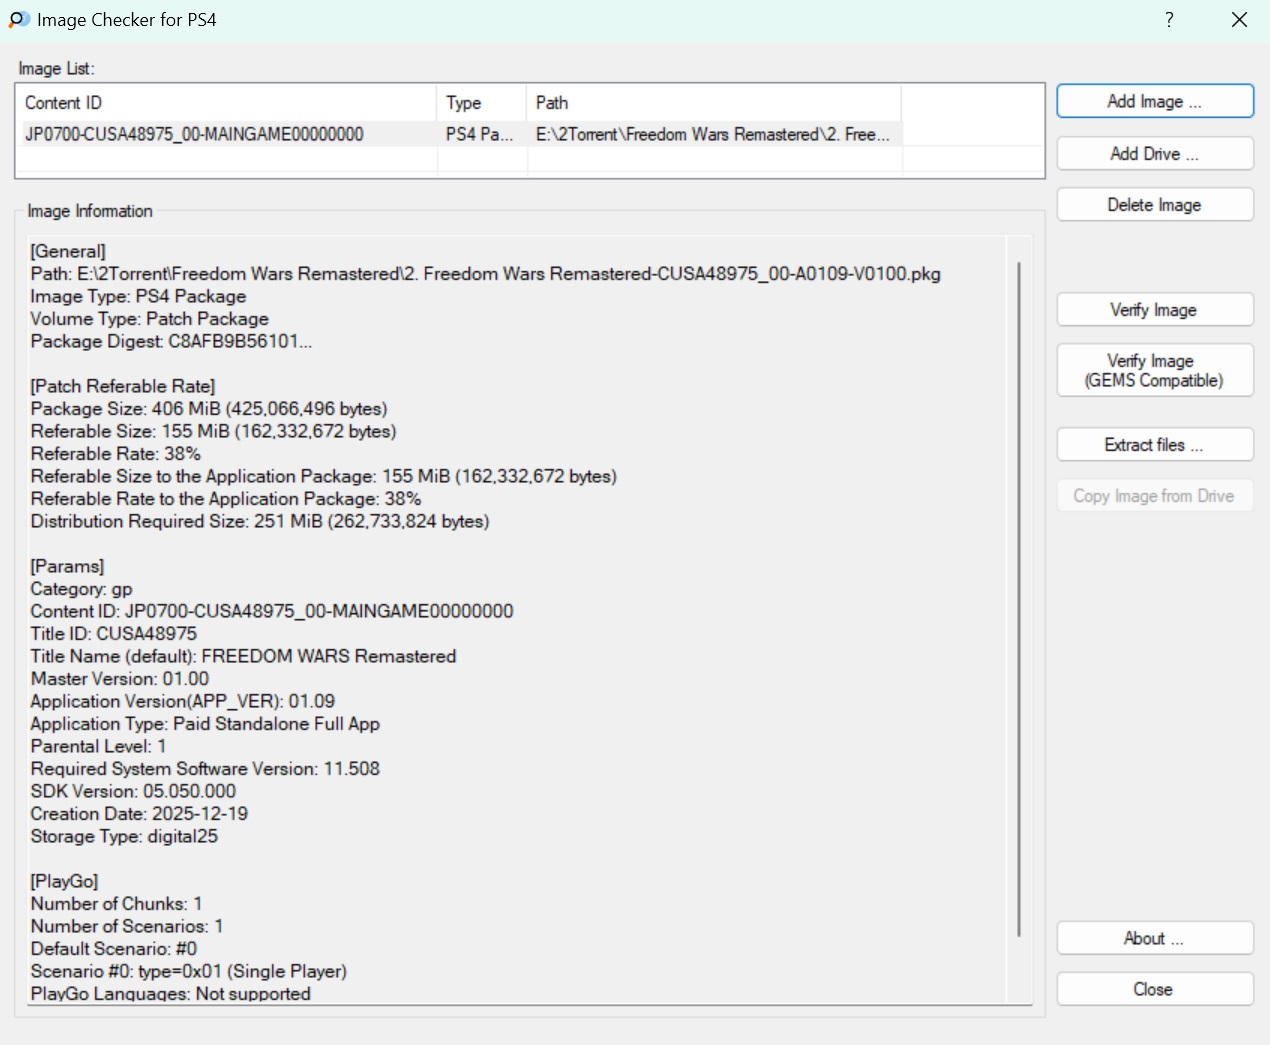This screenshot has width=1270, height=1045.
Task: Click the Add Drive button
Action: tap(1155, 153)
